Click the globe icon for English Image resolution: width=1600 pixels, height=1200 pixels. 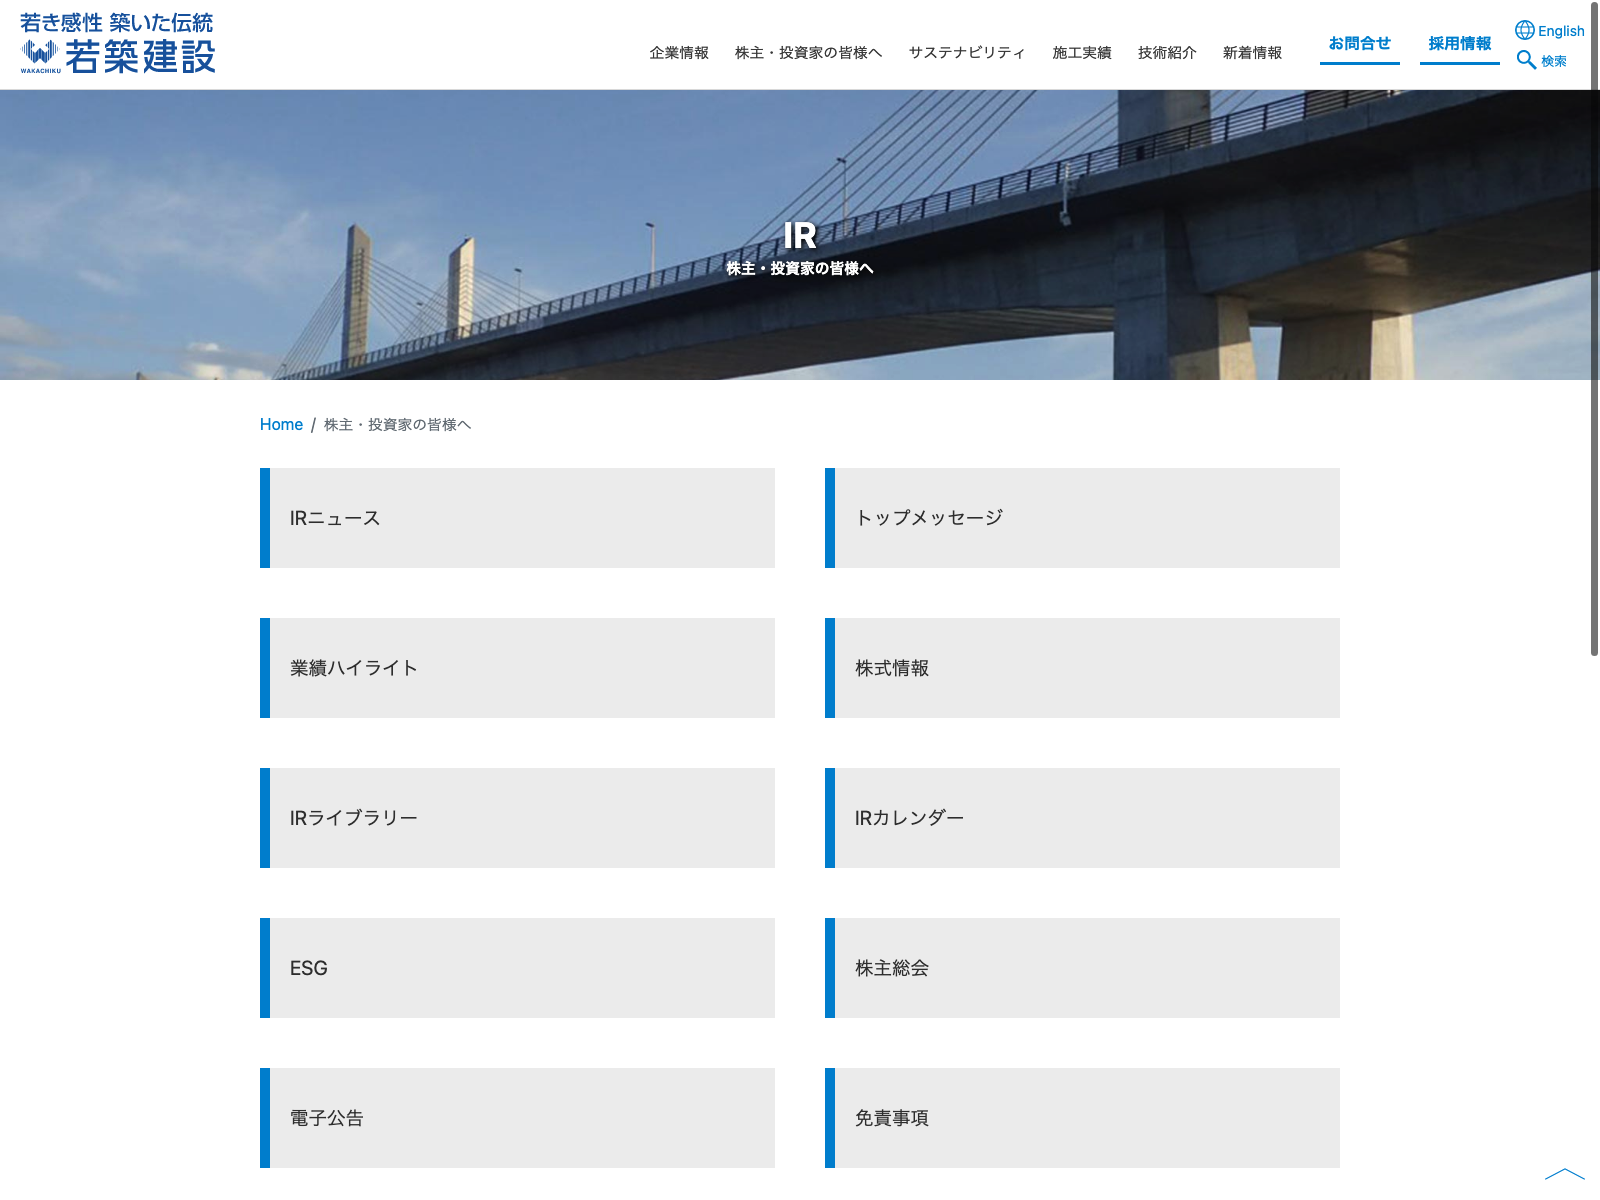pyautogui.click(x=1524, y=30)
